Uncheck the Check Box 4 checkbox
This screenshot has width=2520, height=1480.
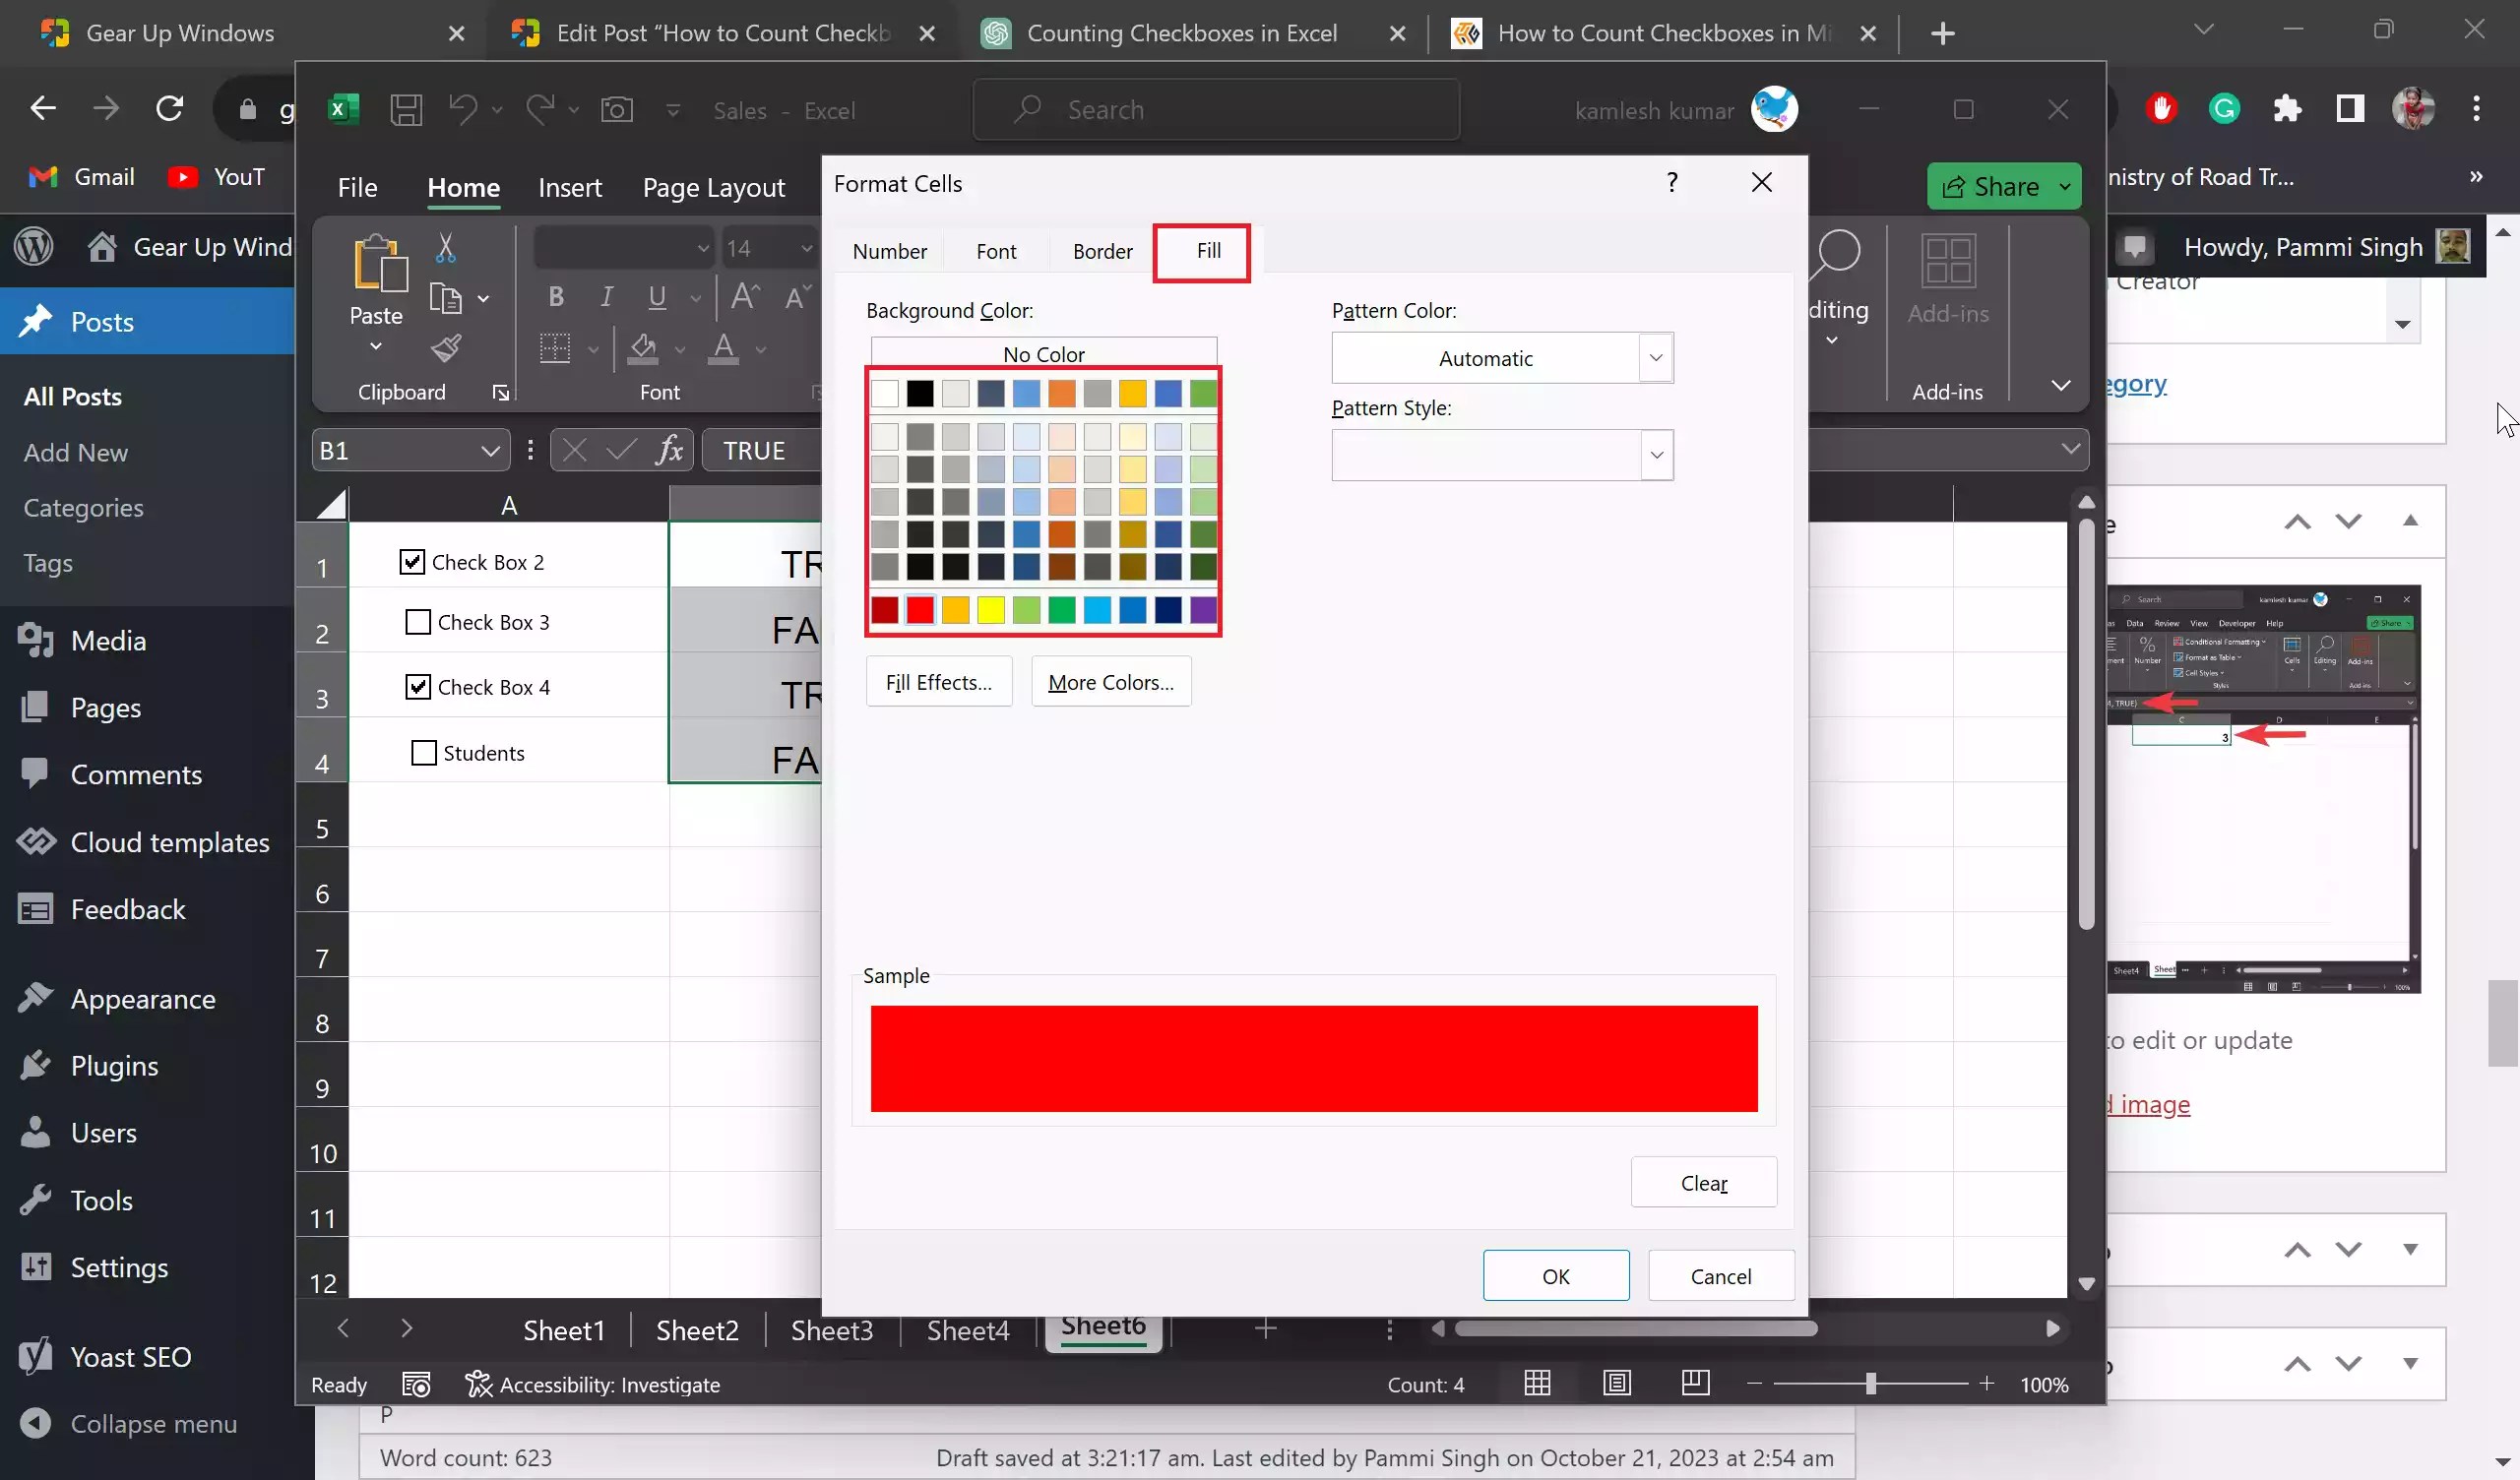(417, 686)
